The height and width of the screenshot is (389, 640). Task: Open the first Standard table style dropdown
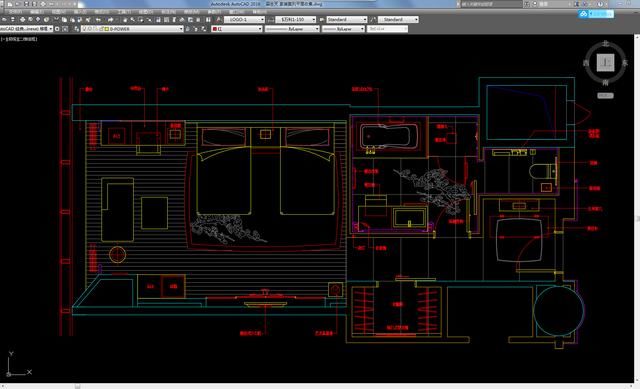point(364,19)
